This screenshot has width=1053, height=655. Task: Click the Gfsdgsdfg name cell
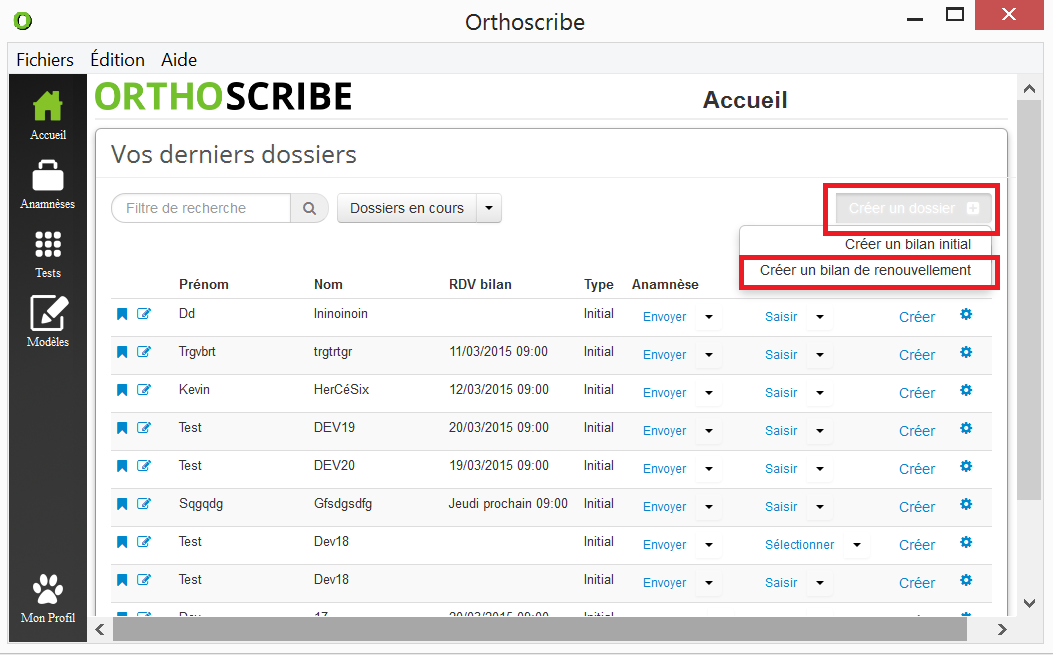click(342, 504)
